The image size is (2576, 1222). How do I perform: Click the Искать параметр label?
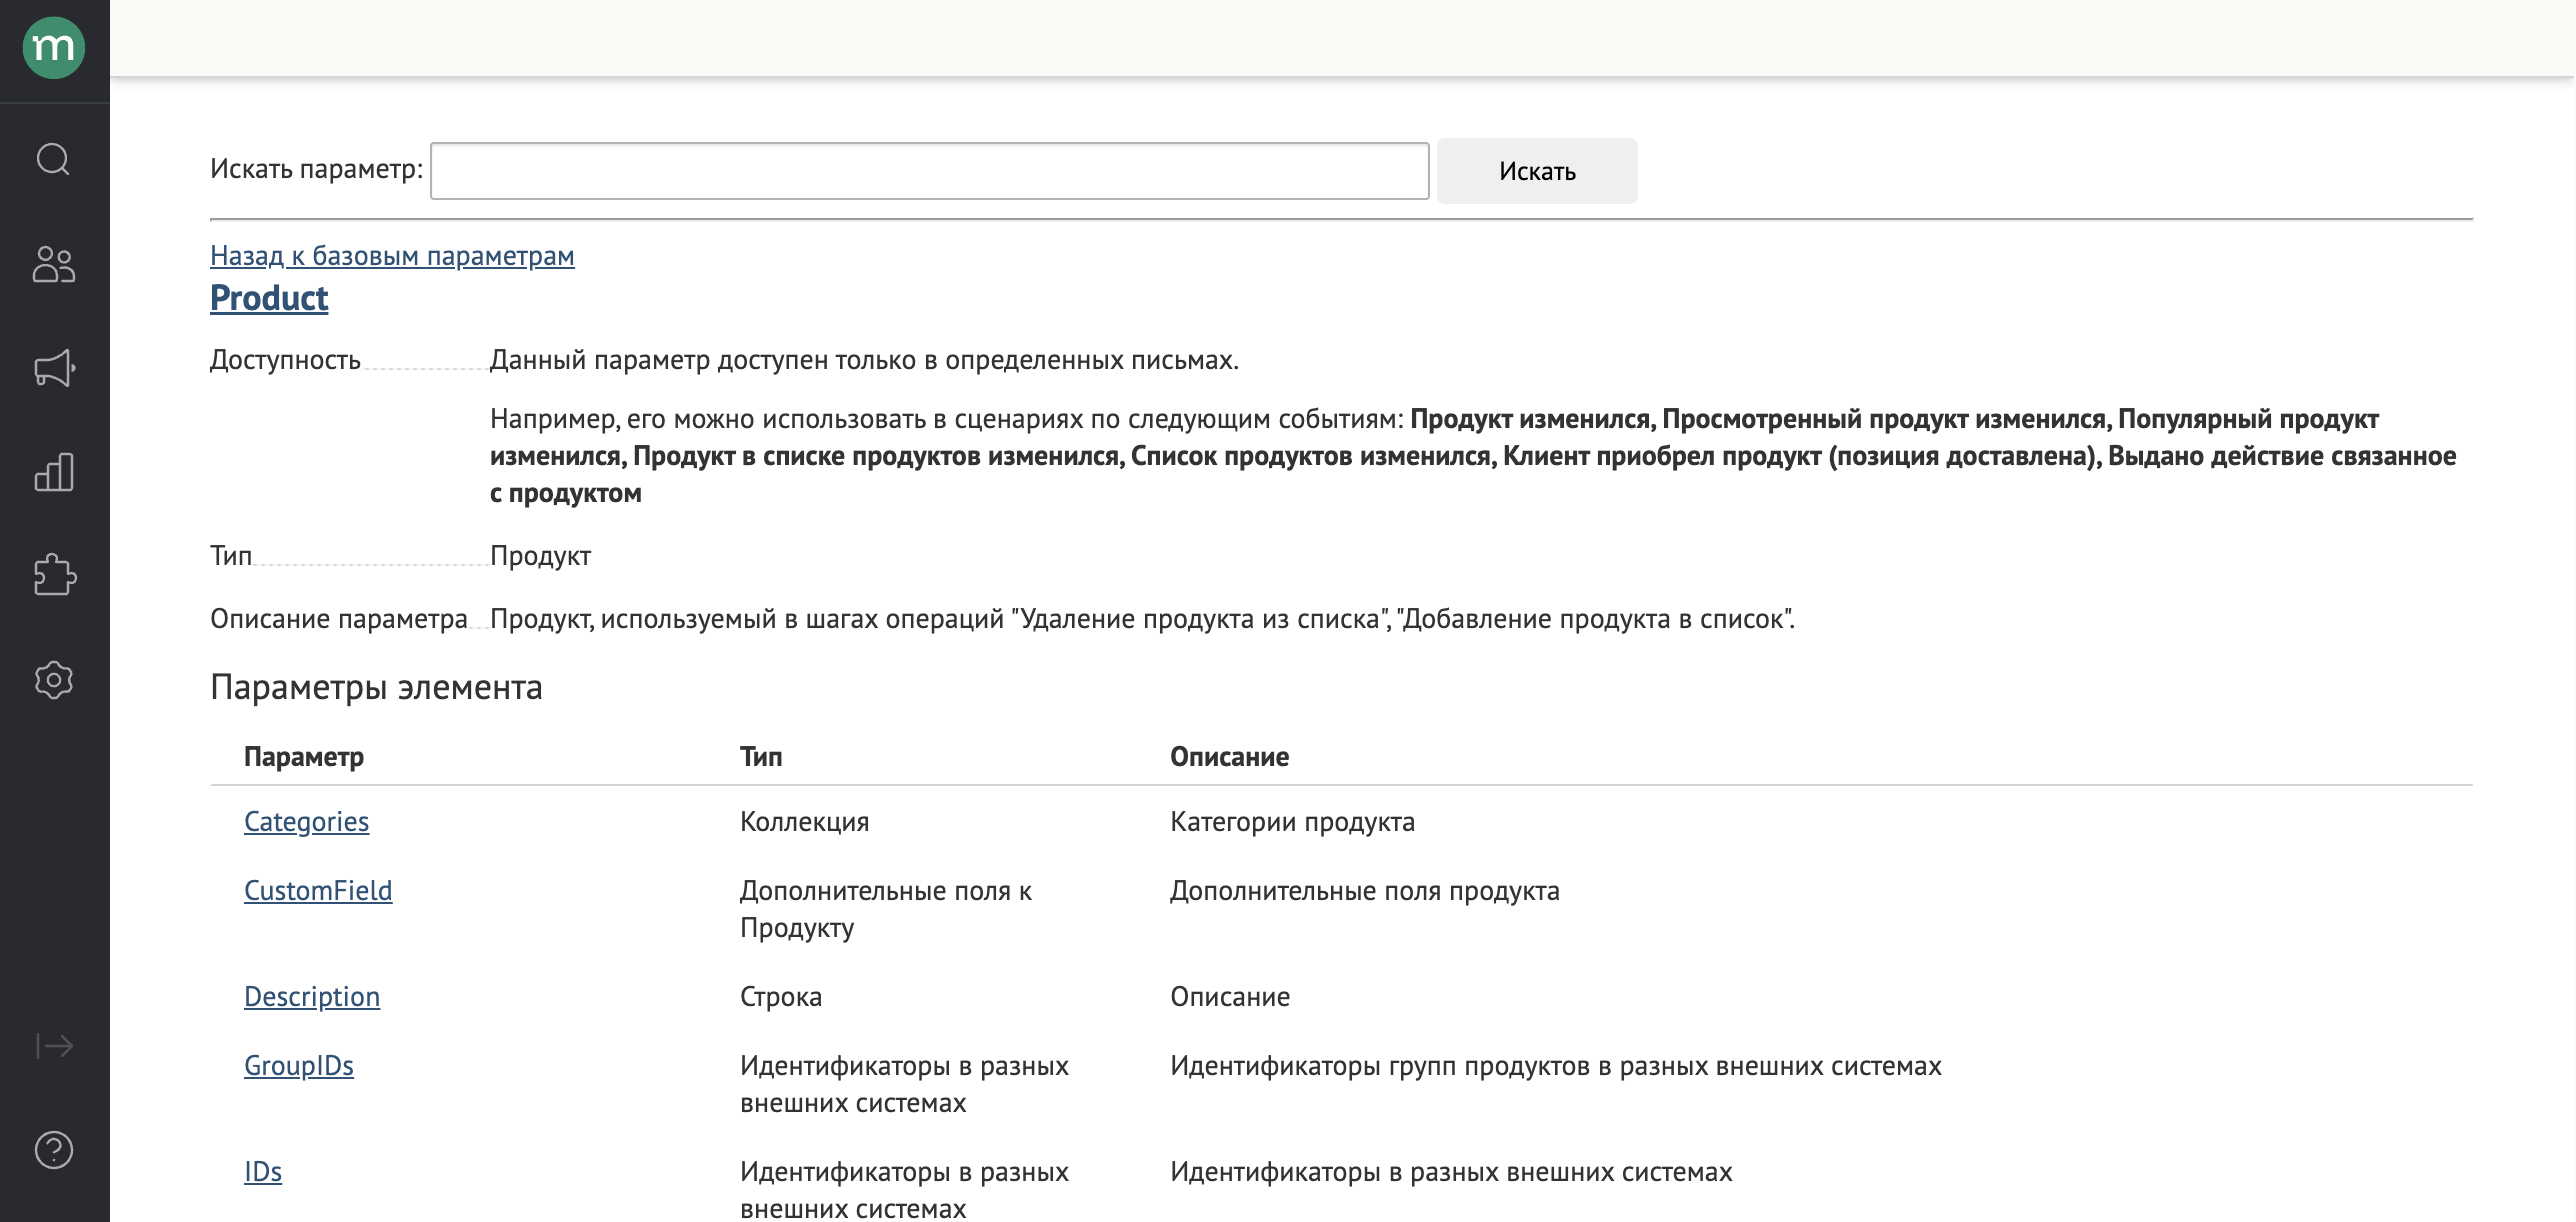[x=316, y=169]
